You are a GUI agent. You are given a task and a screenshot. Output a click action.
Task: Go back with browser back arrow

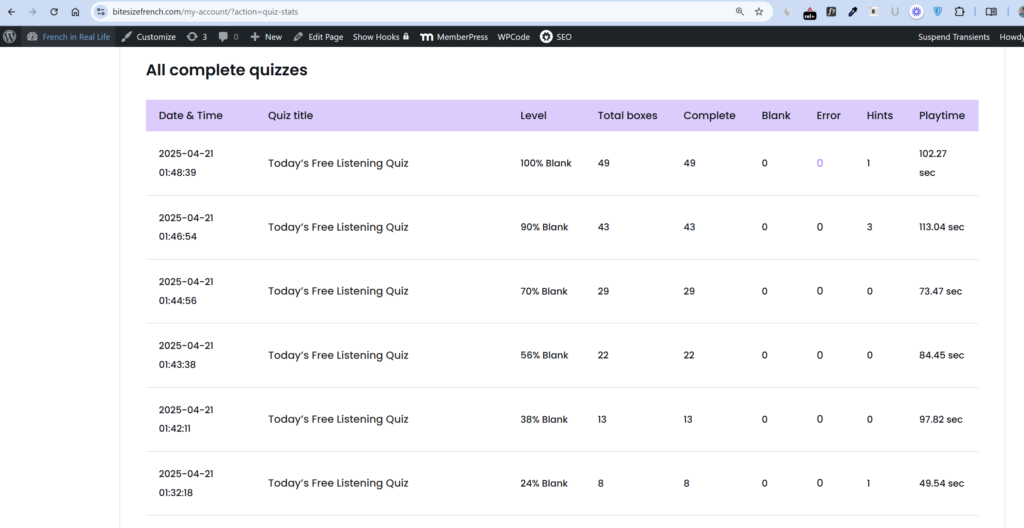point(12,12)
